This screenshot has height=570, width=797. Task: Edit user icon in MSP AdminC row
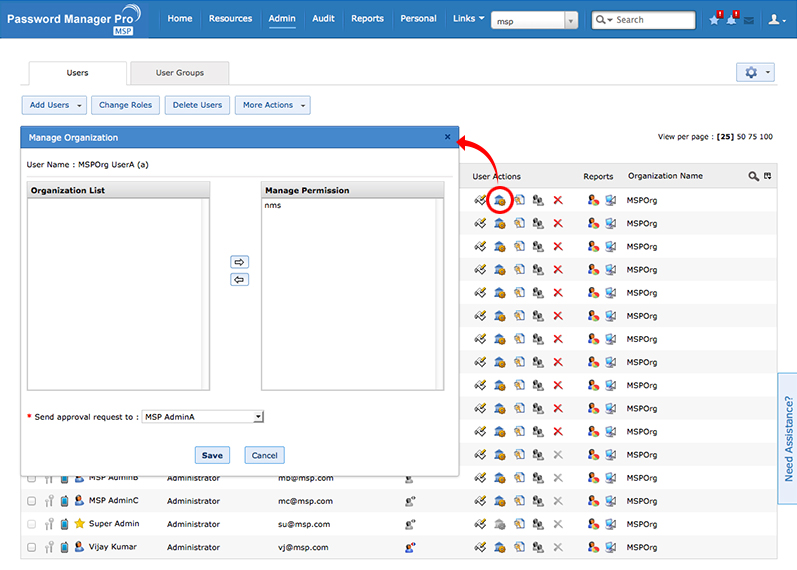point(480,501)
